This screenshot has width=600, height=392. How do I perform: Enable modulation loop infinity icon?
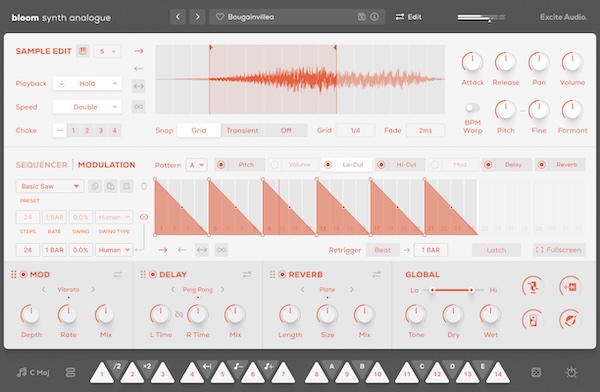[x=221, y=250]
